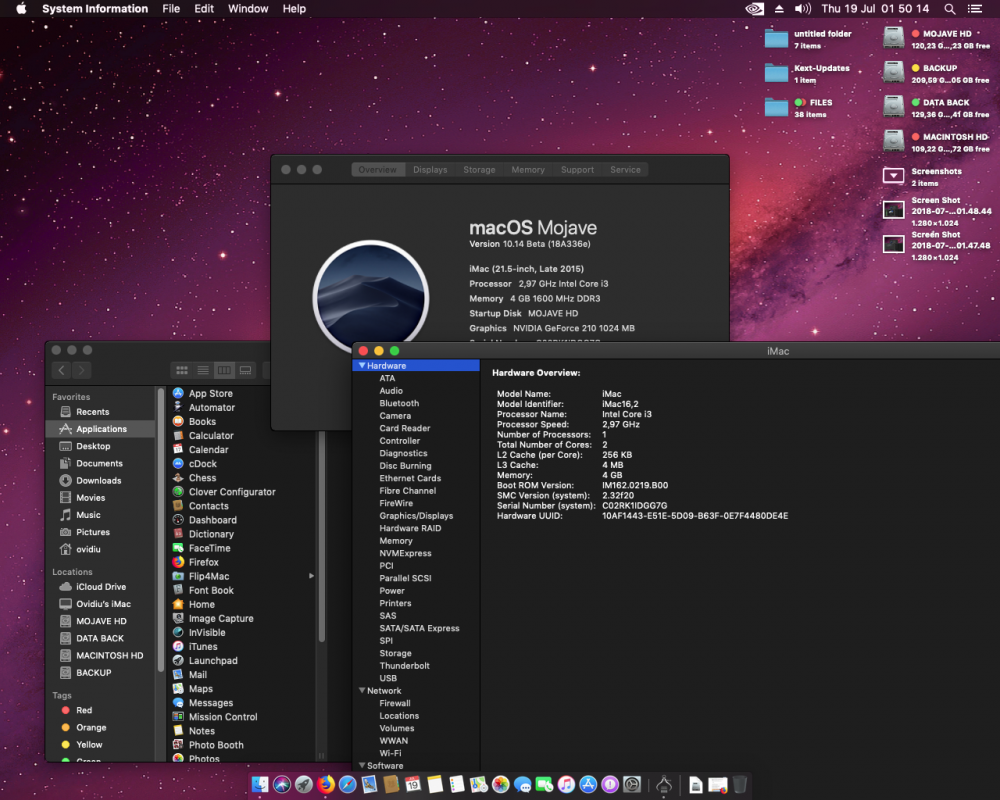Open the Screenshots stack on desktop
This screenshot has height=800, width=1000.
point(893,175)
